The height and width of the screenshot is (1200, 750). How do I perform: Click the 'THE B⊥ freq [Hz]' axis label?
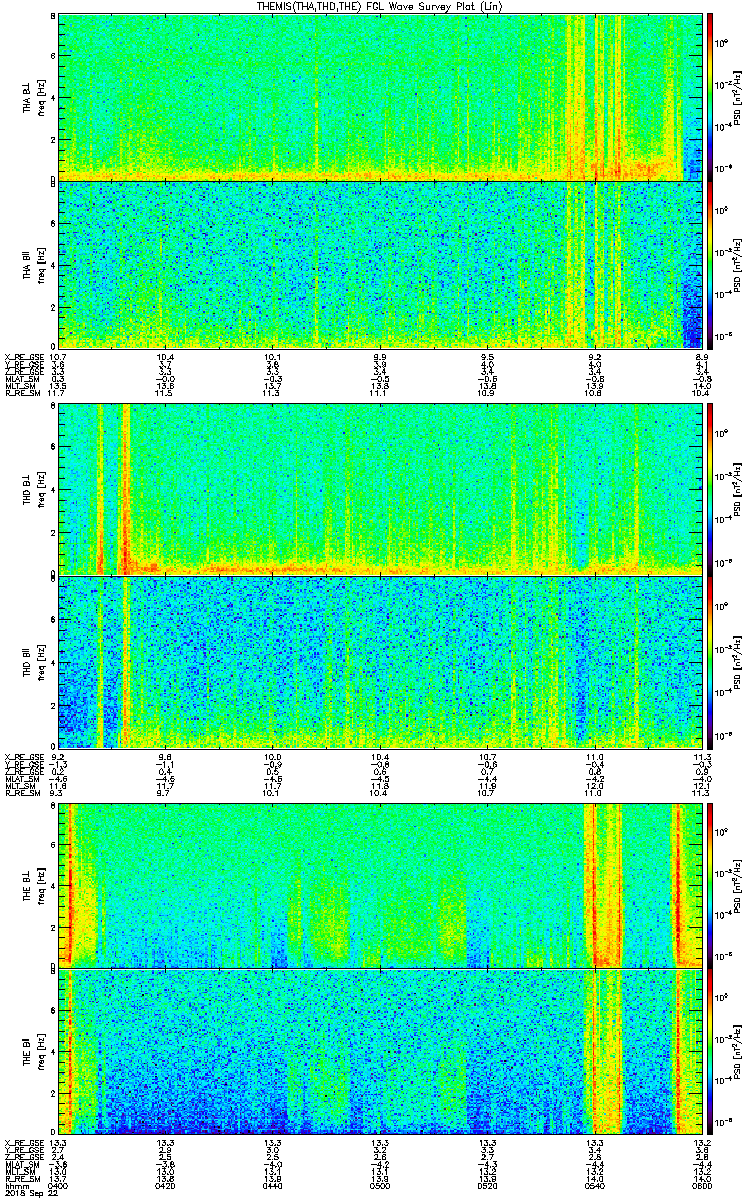[x=34, y=885]
